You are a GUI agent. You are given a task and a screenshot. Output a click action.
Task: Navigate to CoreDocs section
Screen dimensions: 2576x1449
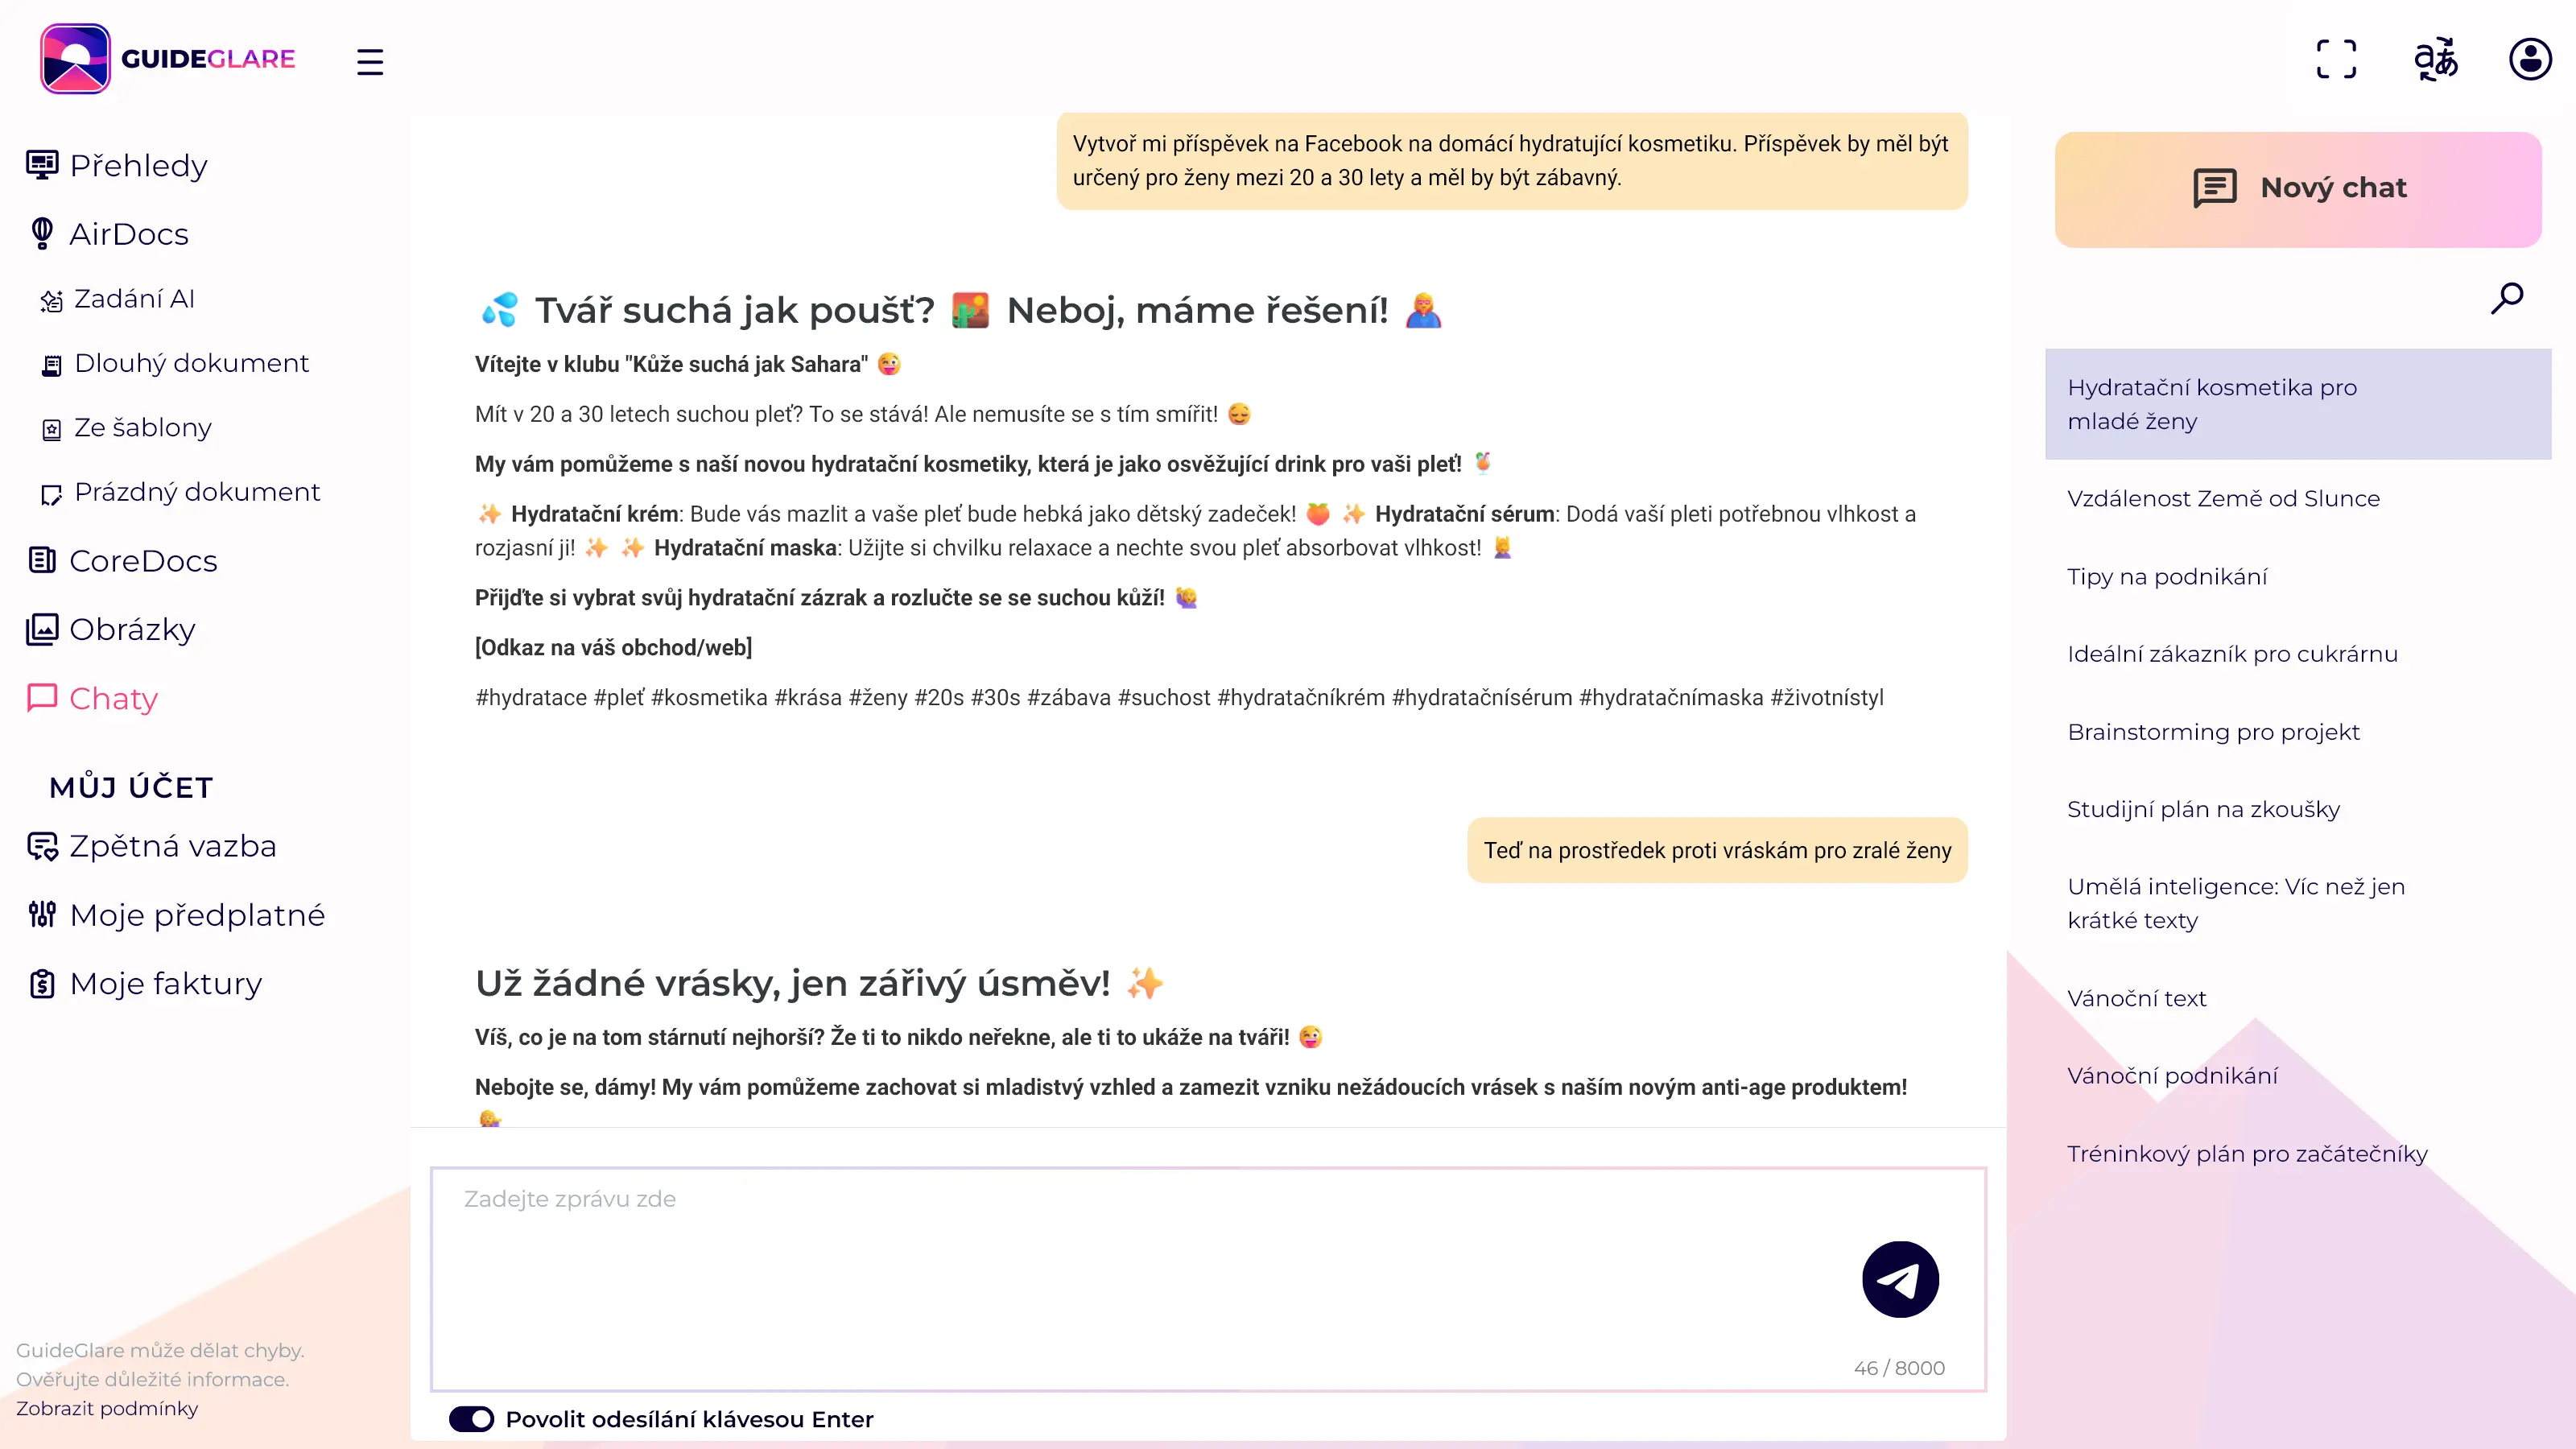tap(143, 559)
